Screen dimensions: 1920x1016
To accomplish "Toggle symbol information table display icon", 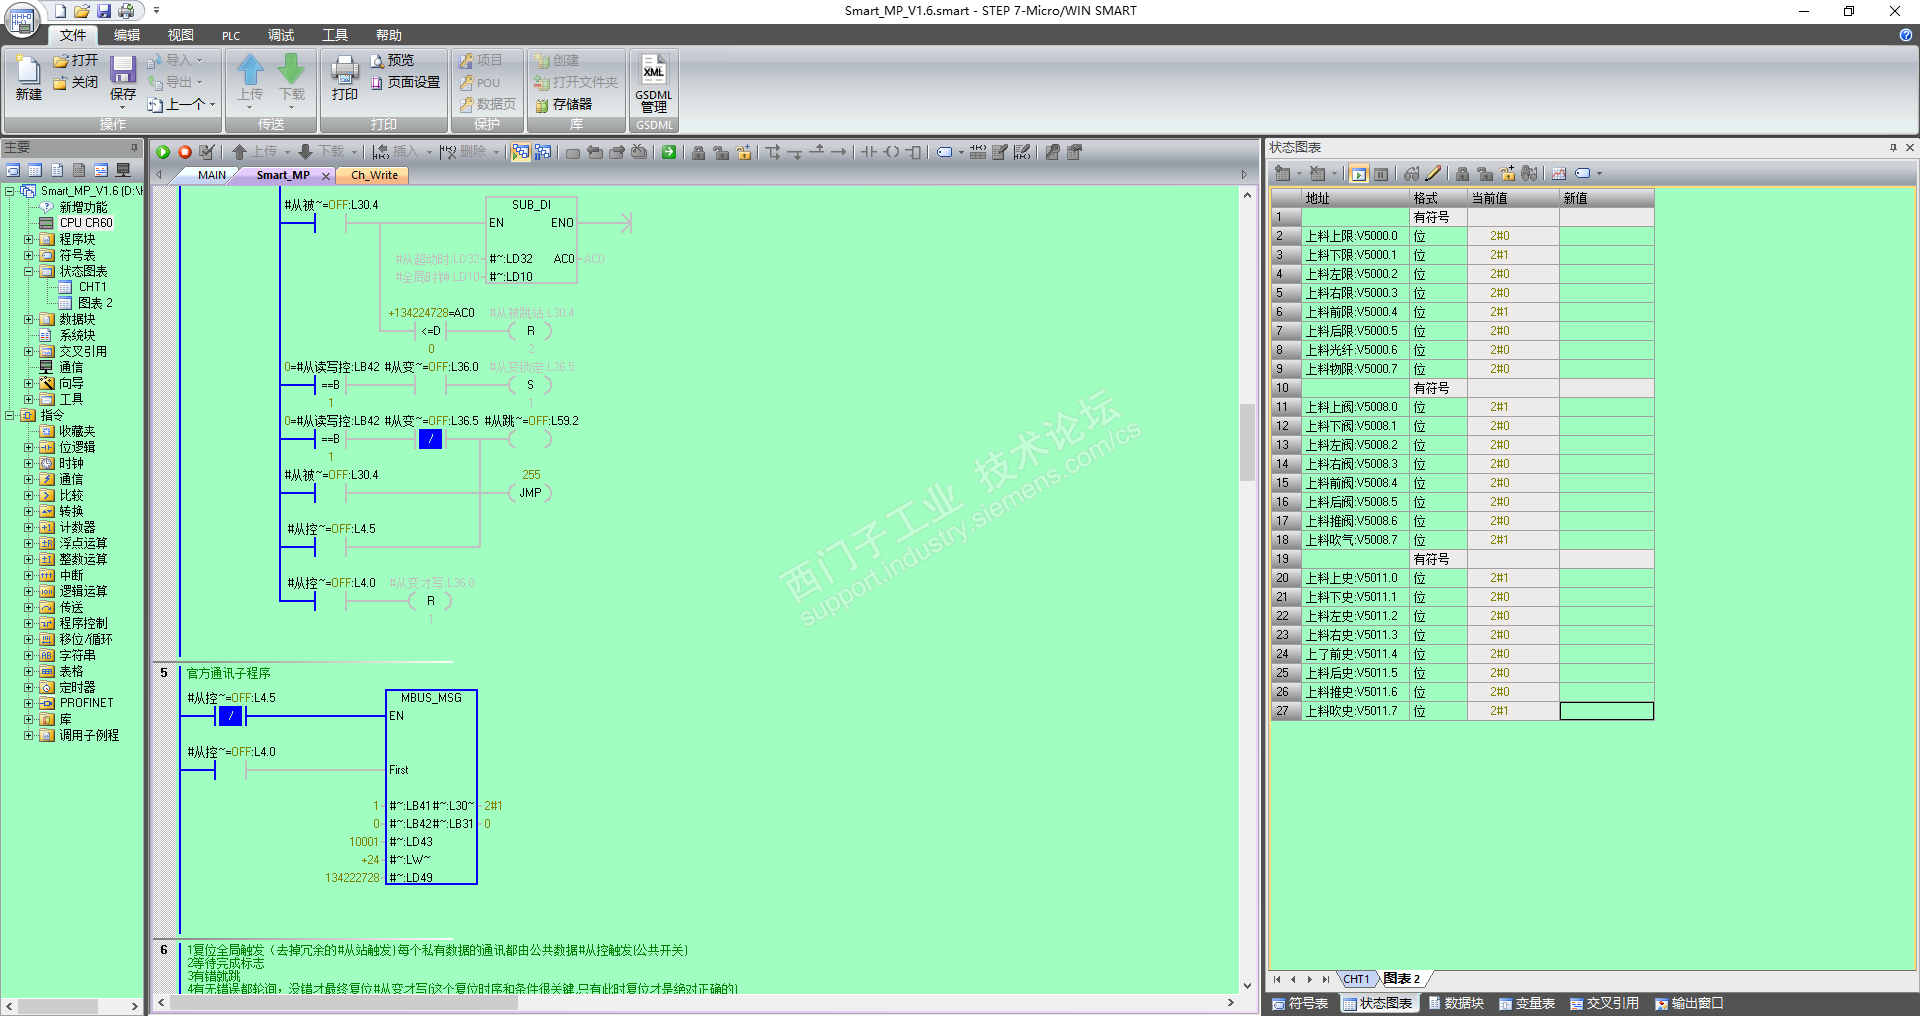I will 978,152.
